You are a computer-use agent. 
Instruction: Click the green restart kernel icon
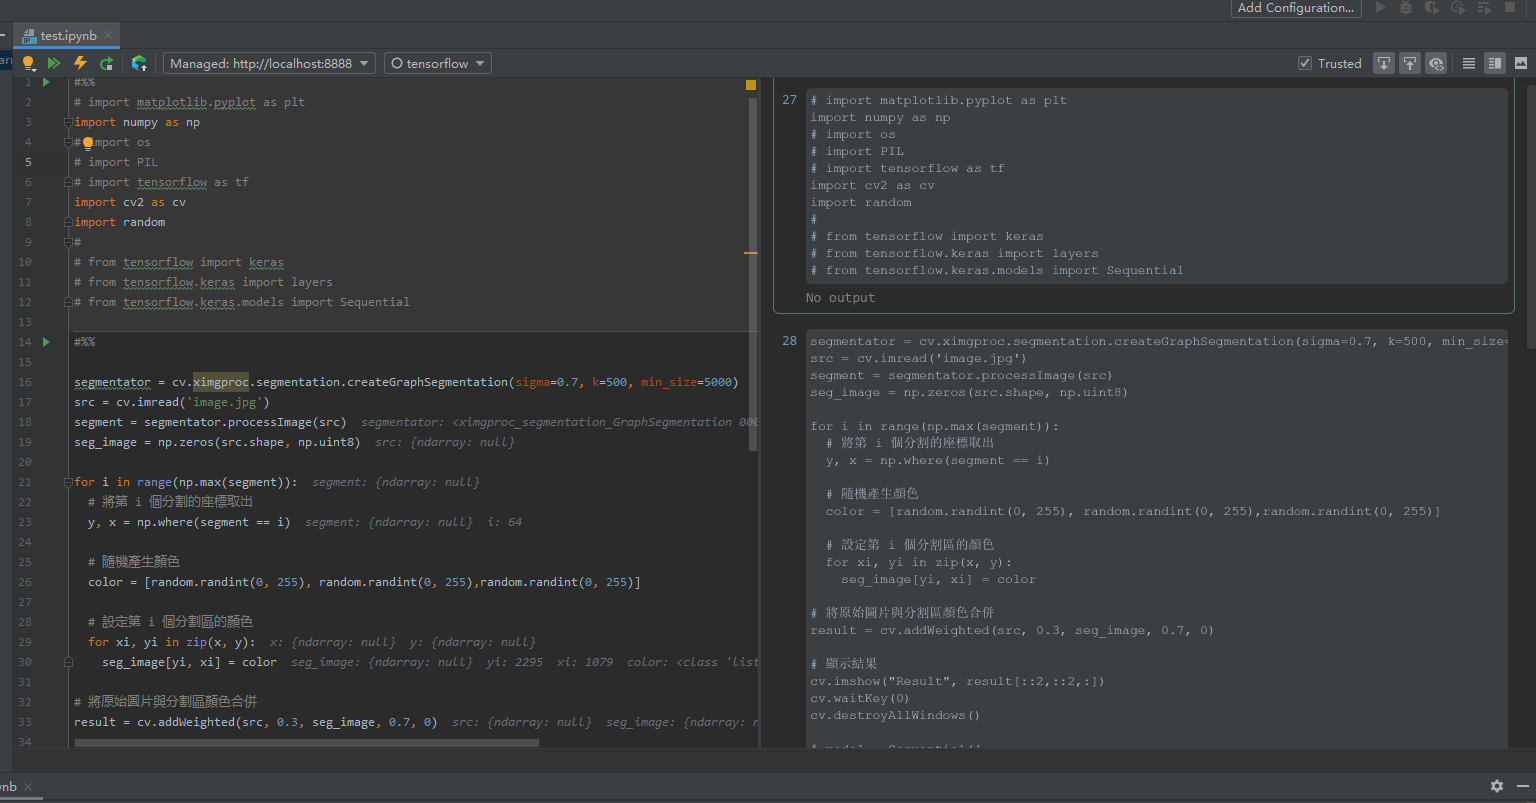[107, 63]
